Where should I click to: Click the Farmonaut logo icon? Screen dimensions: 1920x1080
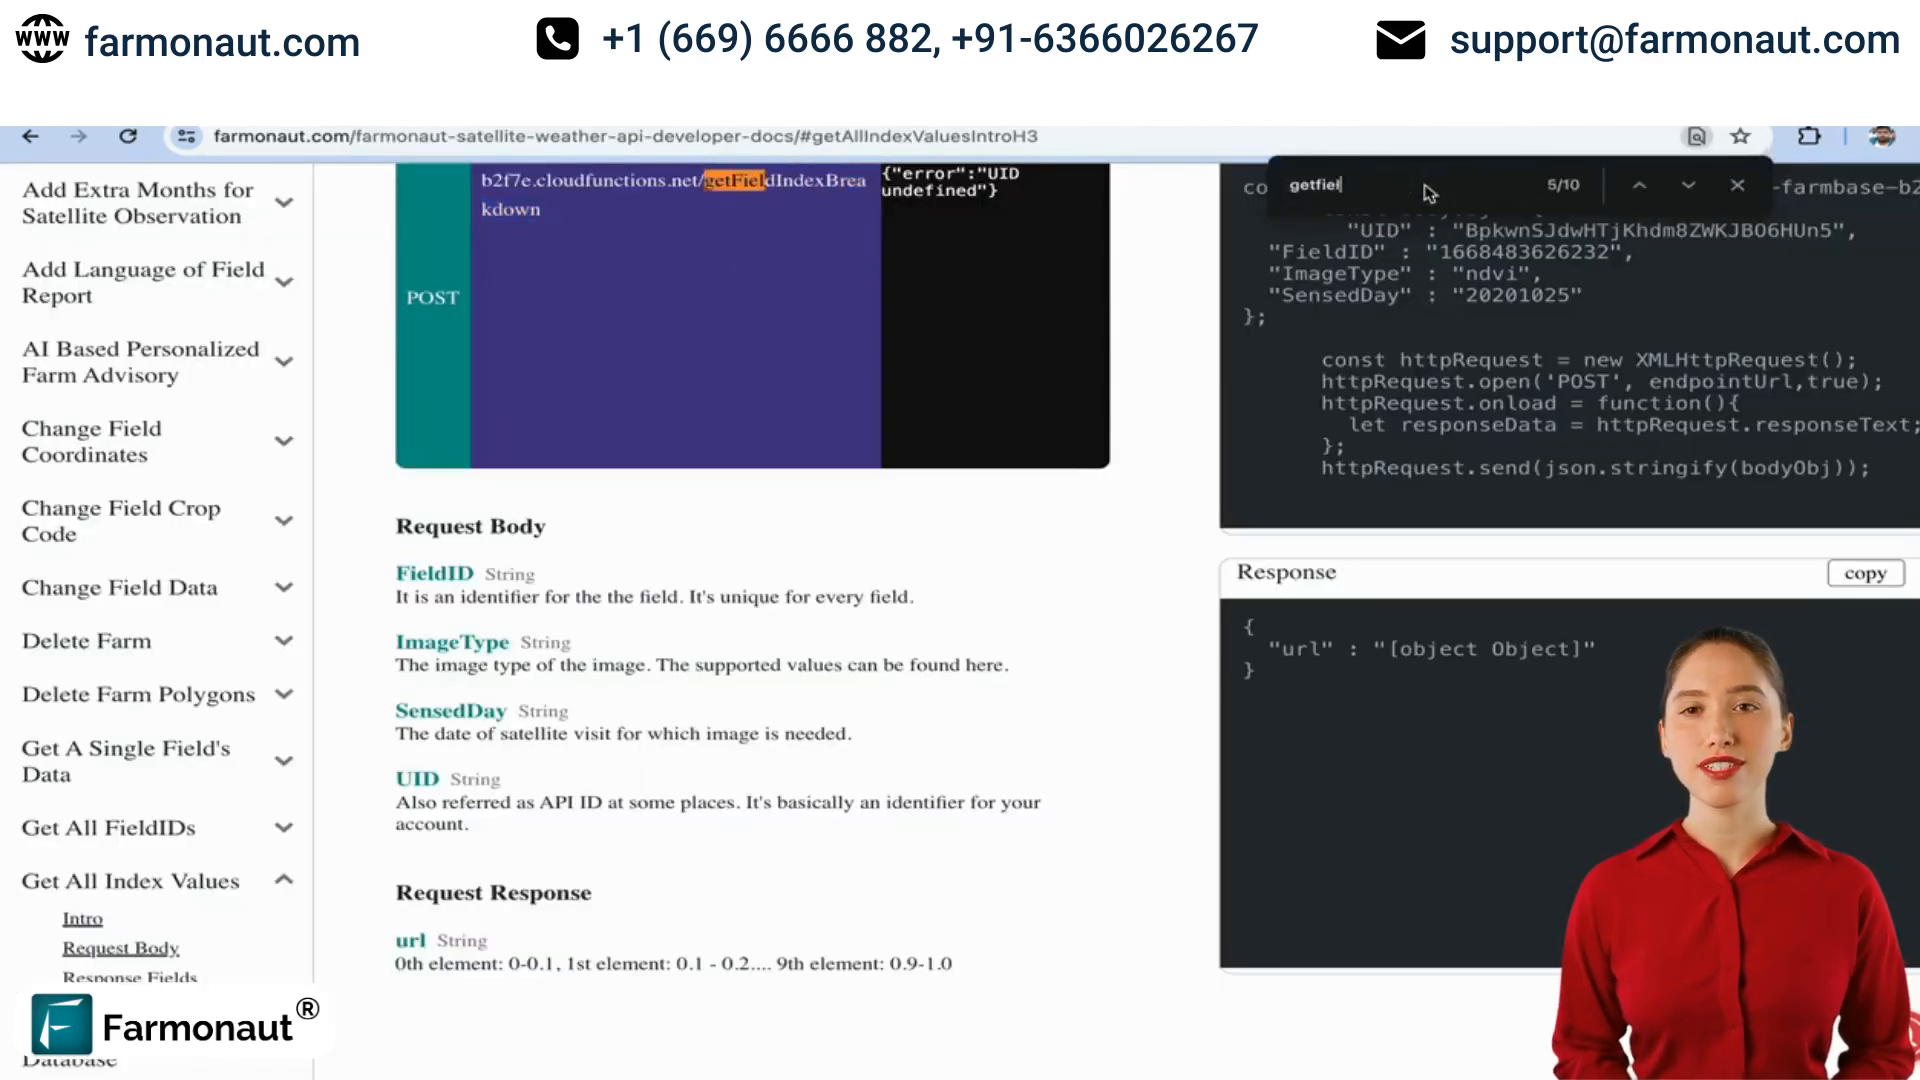(61, 1025)
